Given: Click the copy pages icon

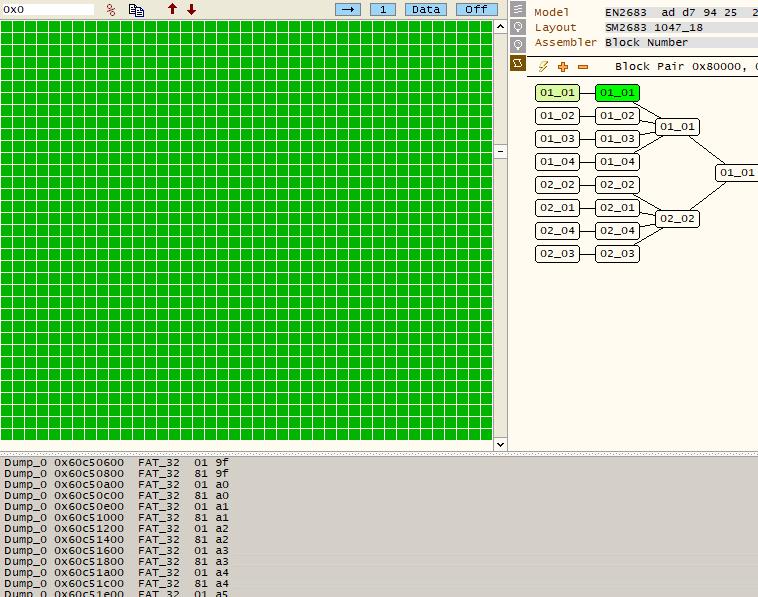Looking at the screenshot, I should [x=136, y=10].
